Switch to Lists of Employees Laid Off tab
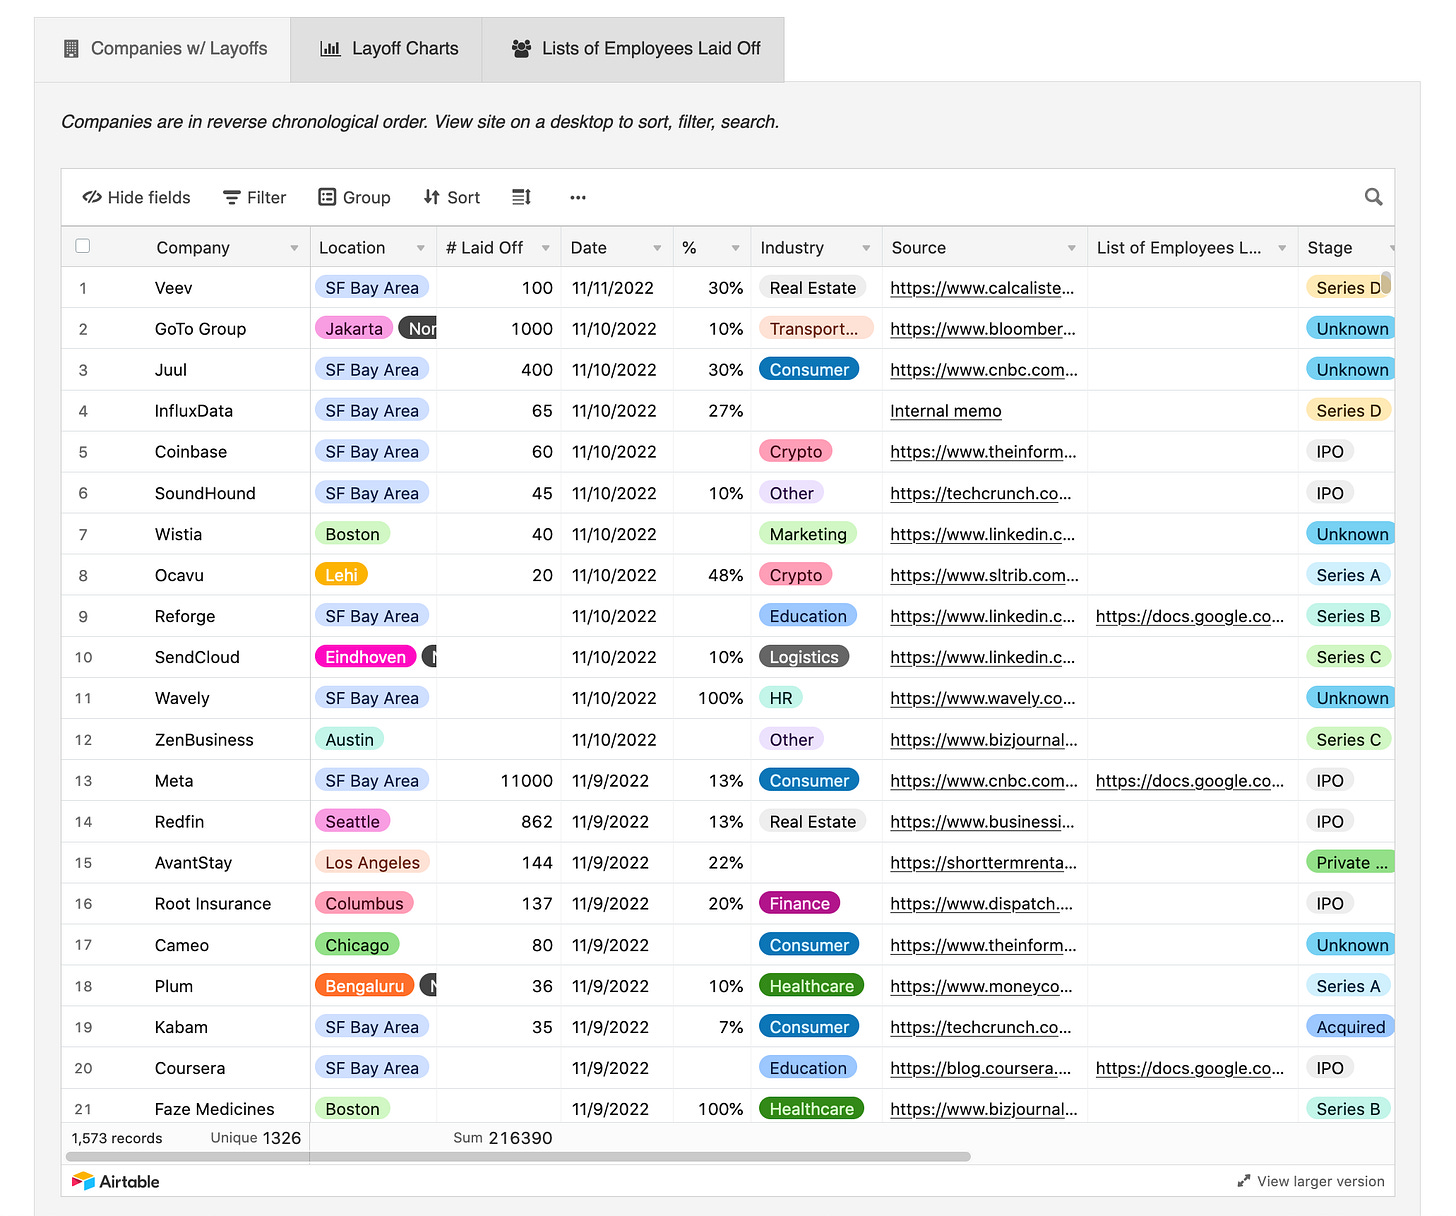The height and width of the screenshot is (1216, 1456). (634, 49)
